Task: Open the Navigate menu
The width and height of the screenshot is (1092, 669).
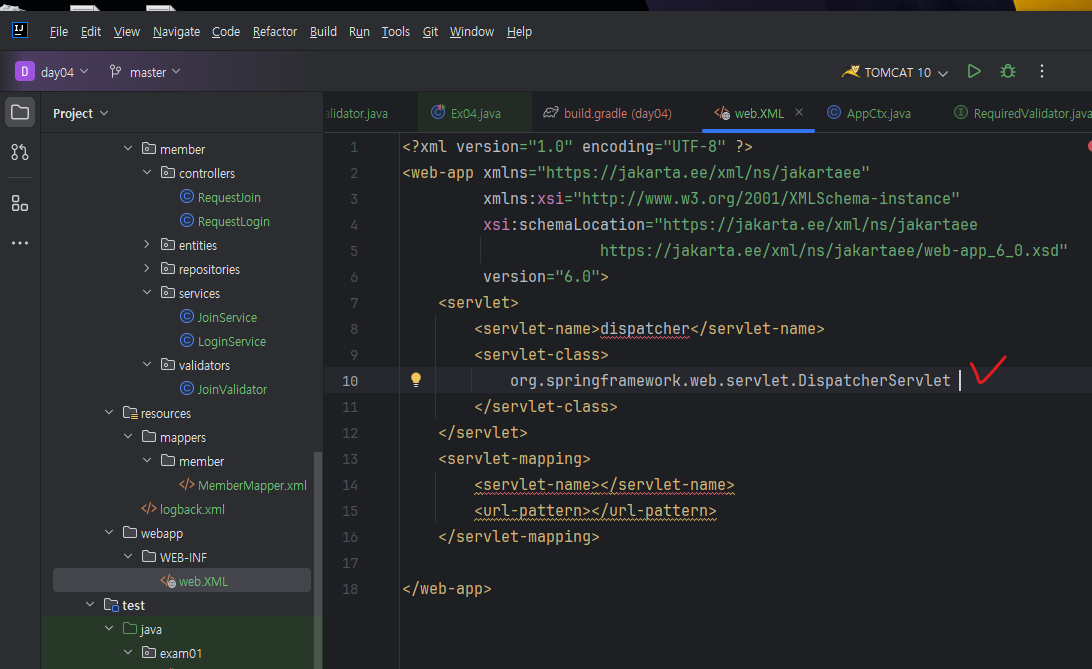Action: (176, 31)
